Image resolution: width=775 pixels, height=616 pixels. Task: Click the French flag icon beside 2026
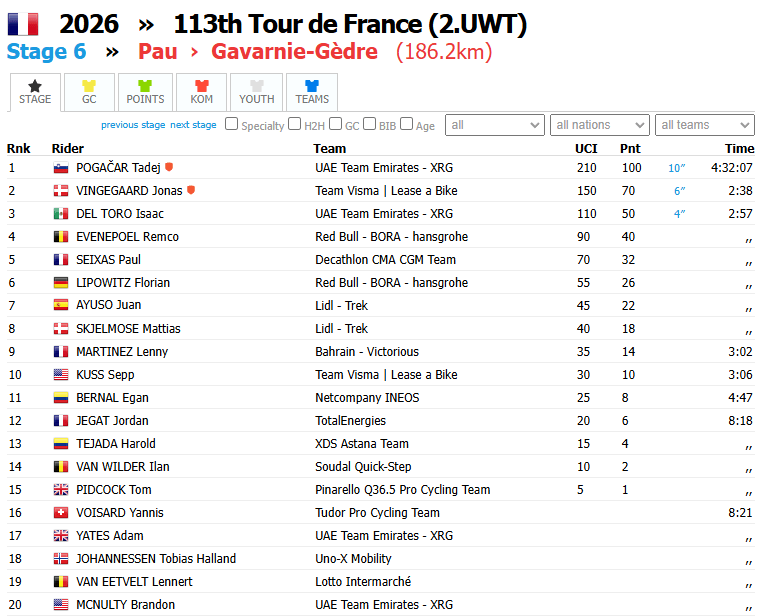click(23, 24)
